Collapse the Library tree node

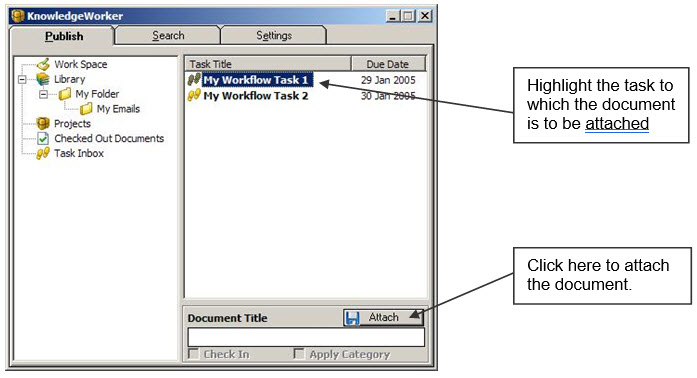[22, 80]
